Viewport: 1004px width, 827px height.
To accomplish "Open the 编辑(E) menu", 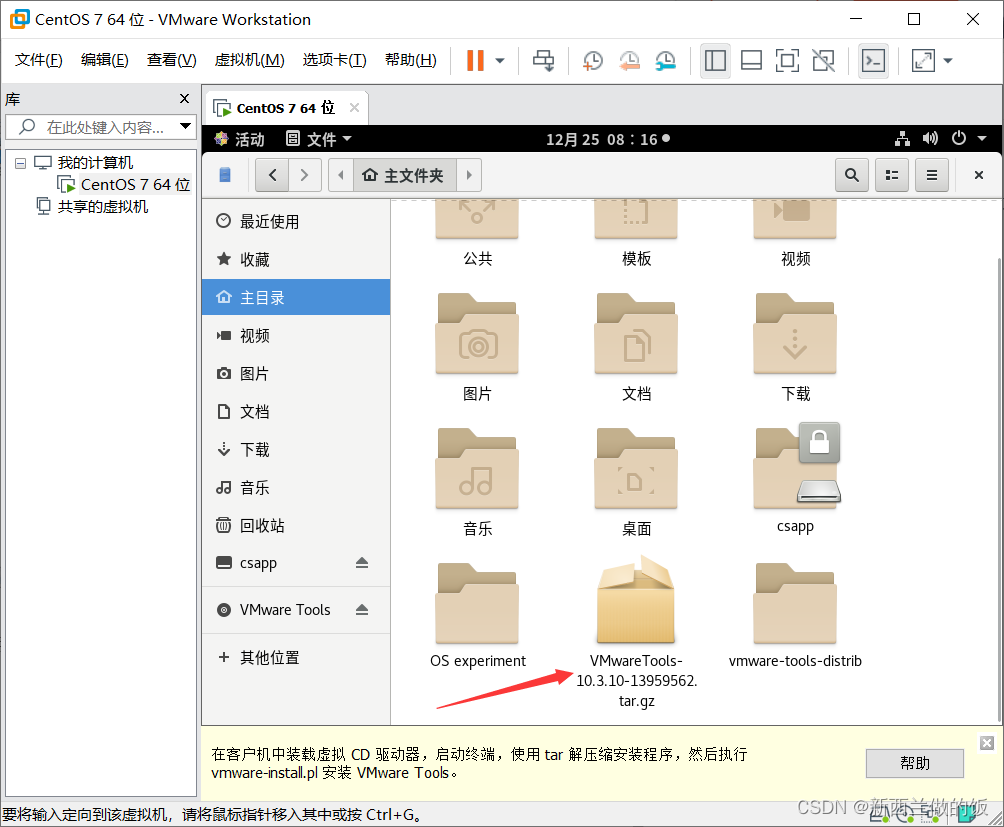I will pos(104,60).
